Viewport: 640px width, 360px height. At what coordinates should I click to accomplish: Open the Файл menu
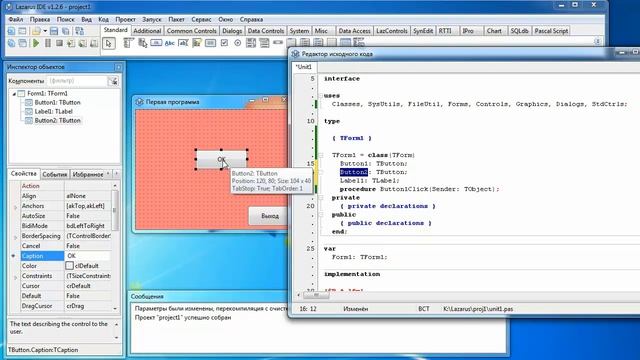click(16, 19)
